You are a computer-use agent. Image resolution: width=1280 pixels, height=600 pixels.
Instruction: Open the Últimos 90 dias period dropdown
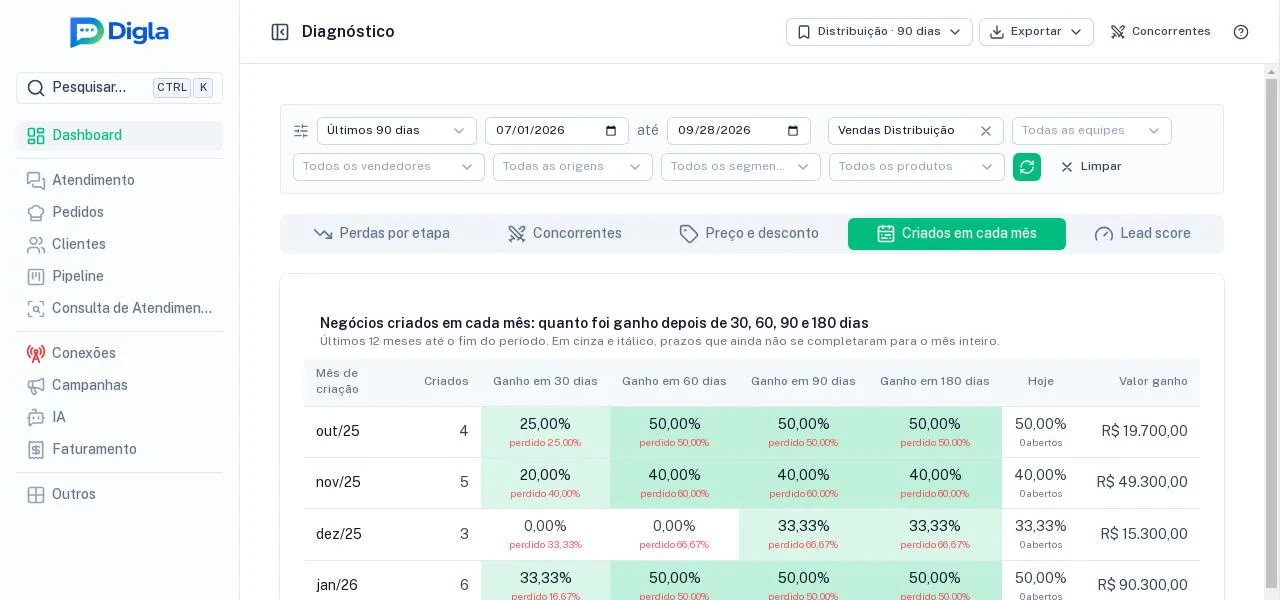click(397, 131)
